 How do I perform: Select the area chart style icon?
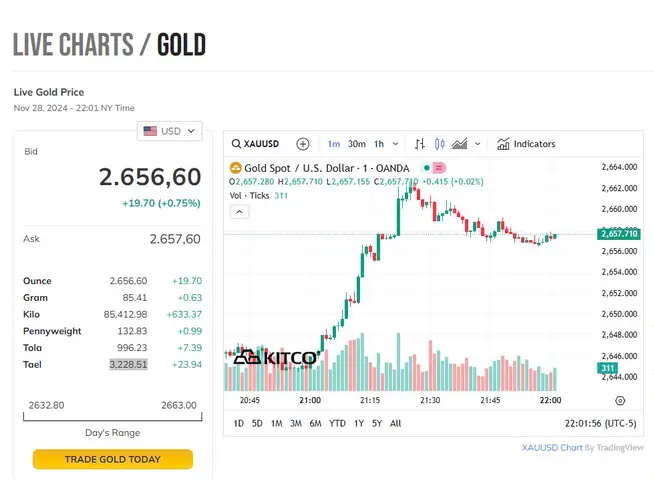pyautogui.click(x=459, y=144)
